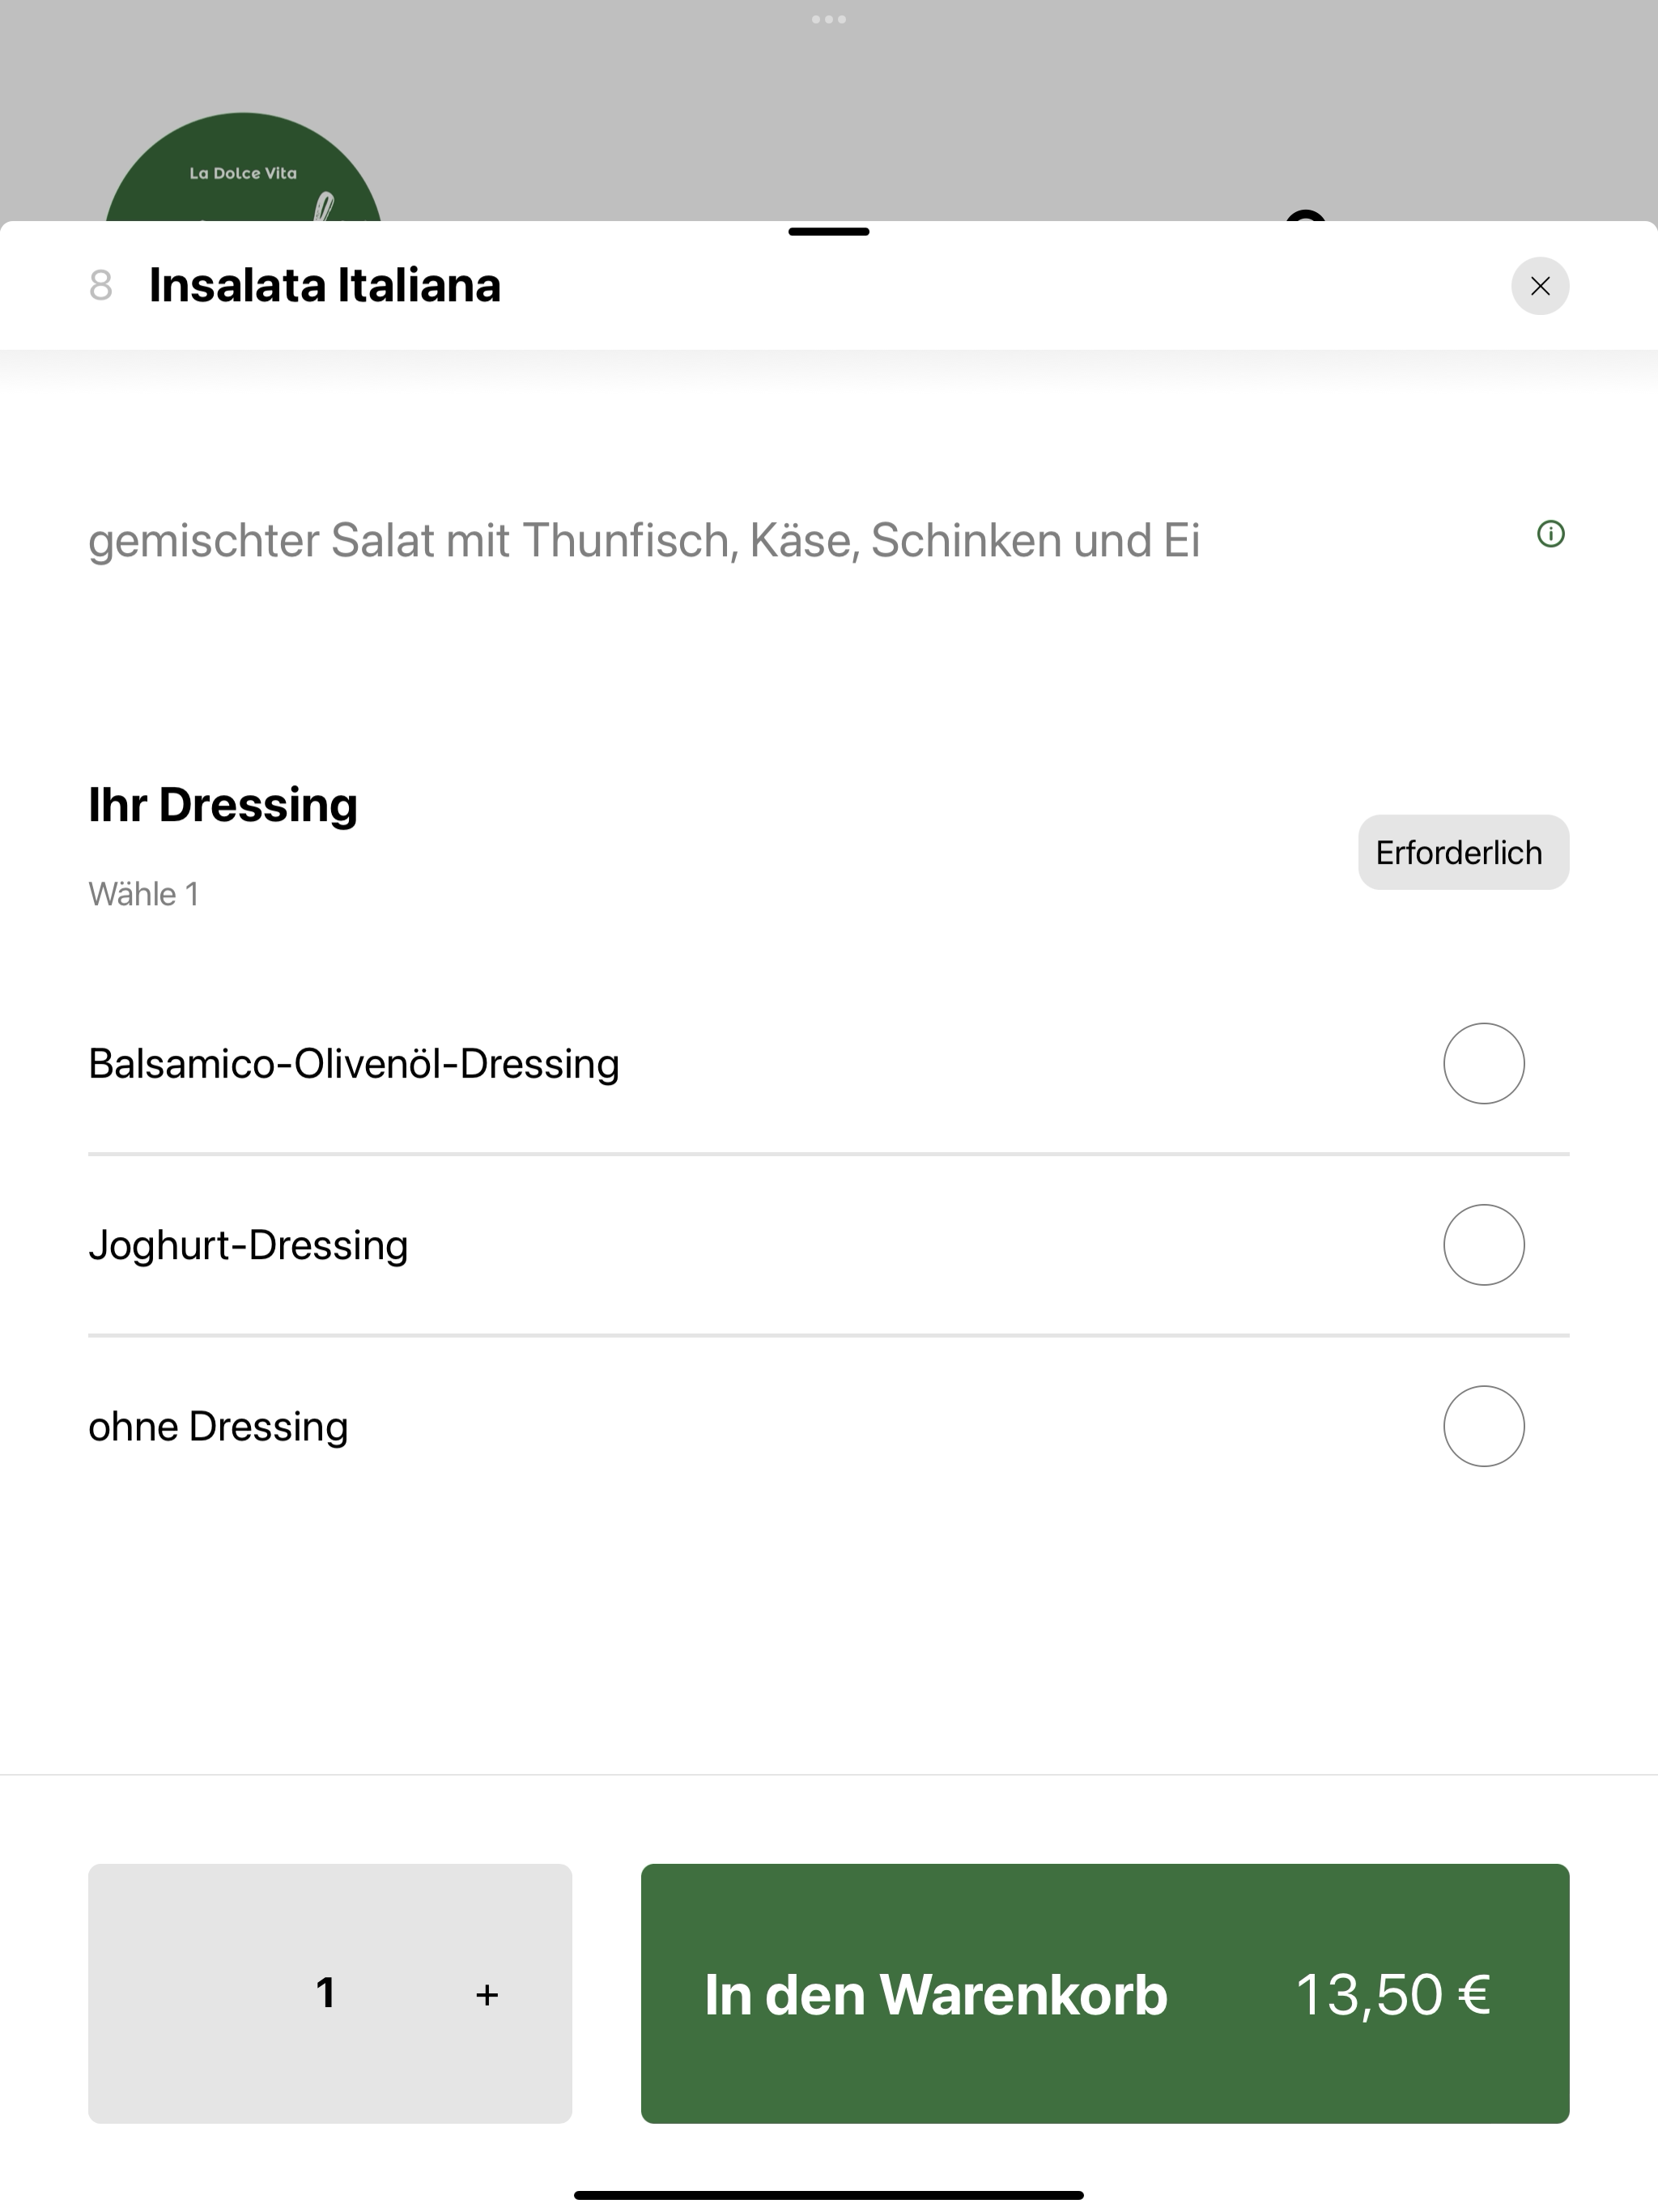Viewport: 1658px width, 2212px height.
Task: Tap the sheet drag handle bar
Action: (829, 231)
